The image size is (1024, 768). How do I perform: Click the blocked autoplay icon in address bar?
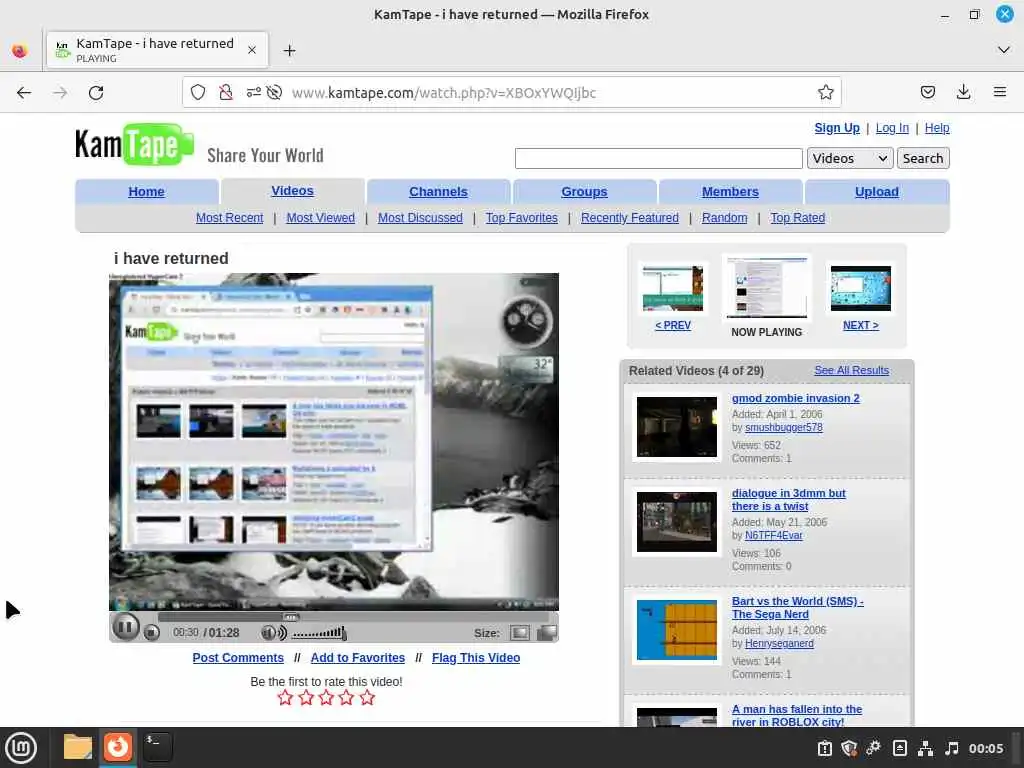[274, 93]
